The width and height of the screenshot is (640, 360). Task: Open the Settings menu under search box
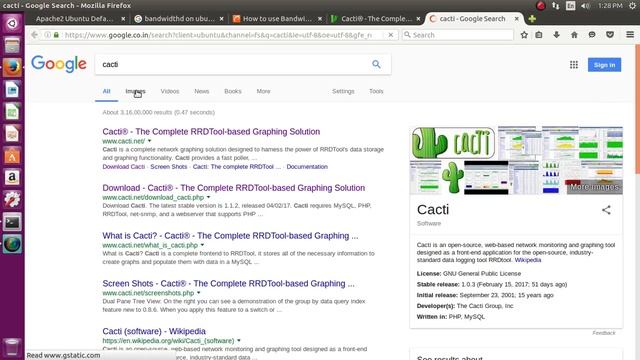(343, 91)
